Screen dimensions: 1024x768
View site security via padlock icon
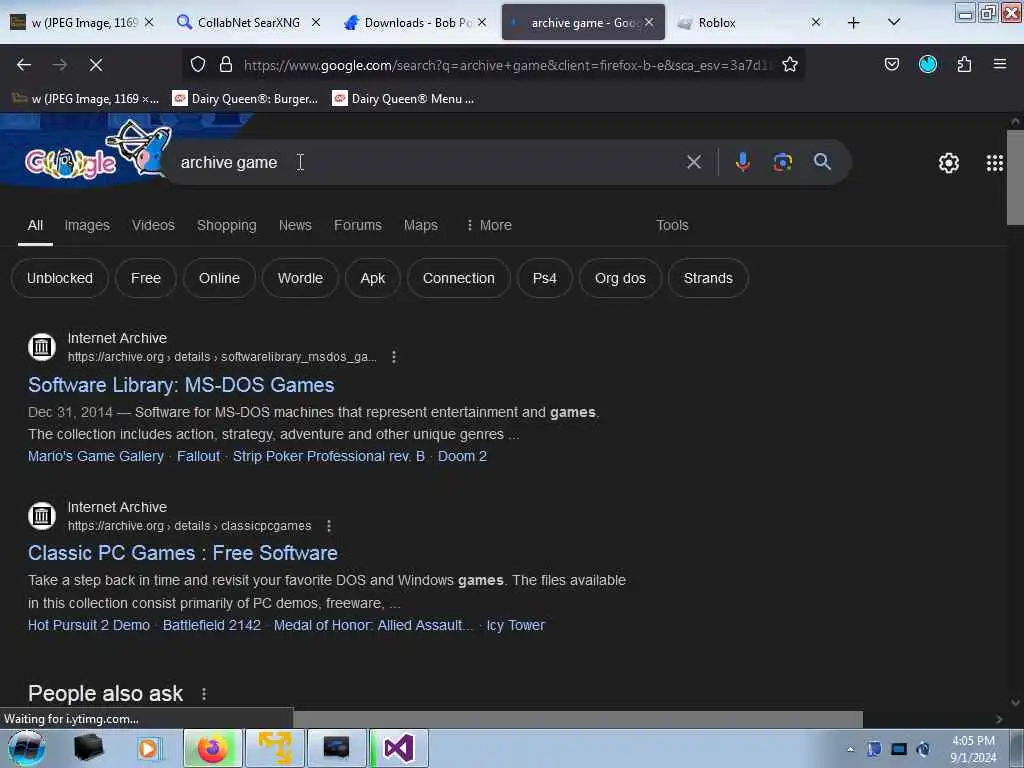226,64
